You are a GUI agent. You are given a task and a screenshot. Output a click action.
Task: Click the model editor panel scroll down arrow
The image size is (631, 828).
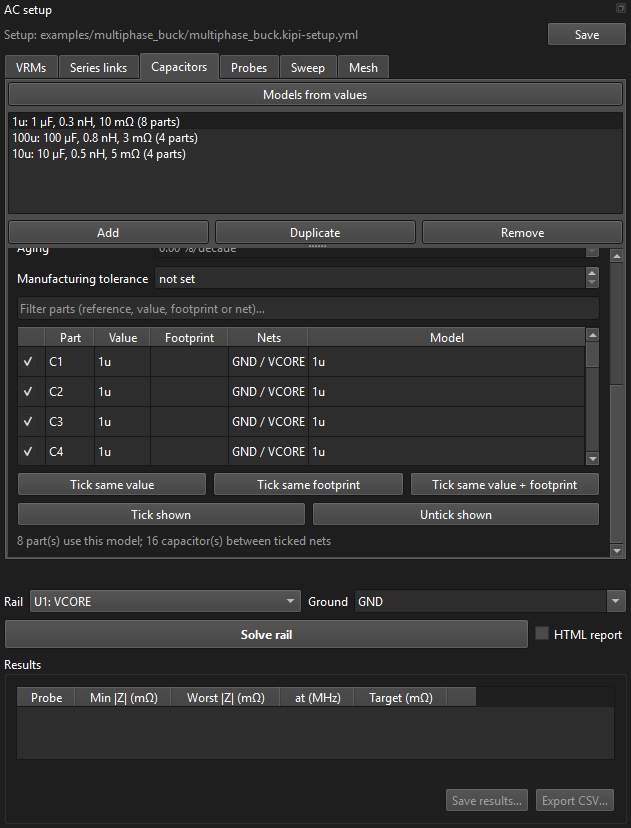tap(616, 550)
